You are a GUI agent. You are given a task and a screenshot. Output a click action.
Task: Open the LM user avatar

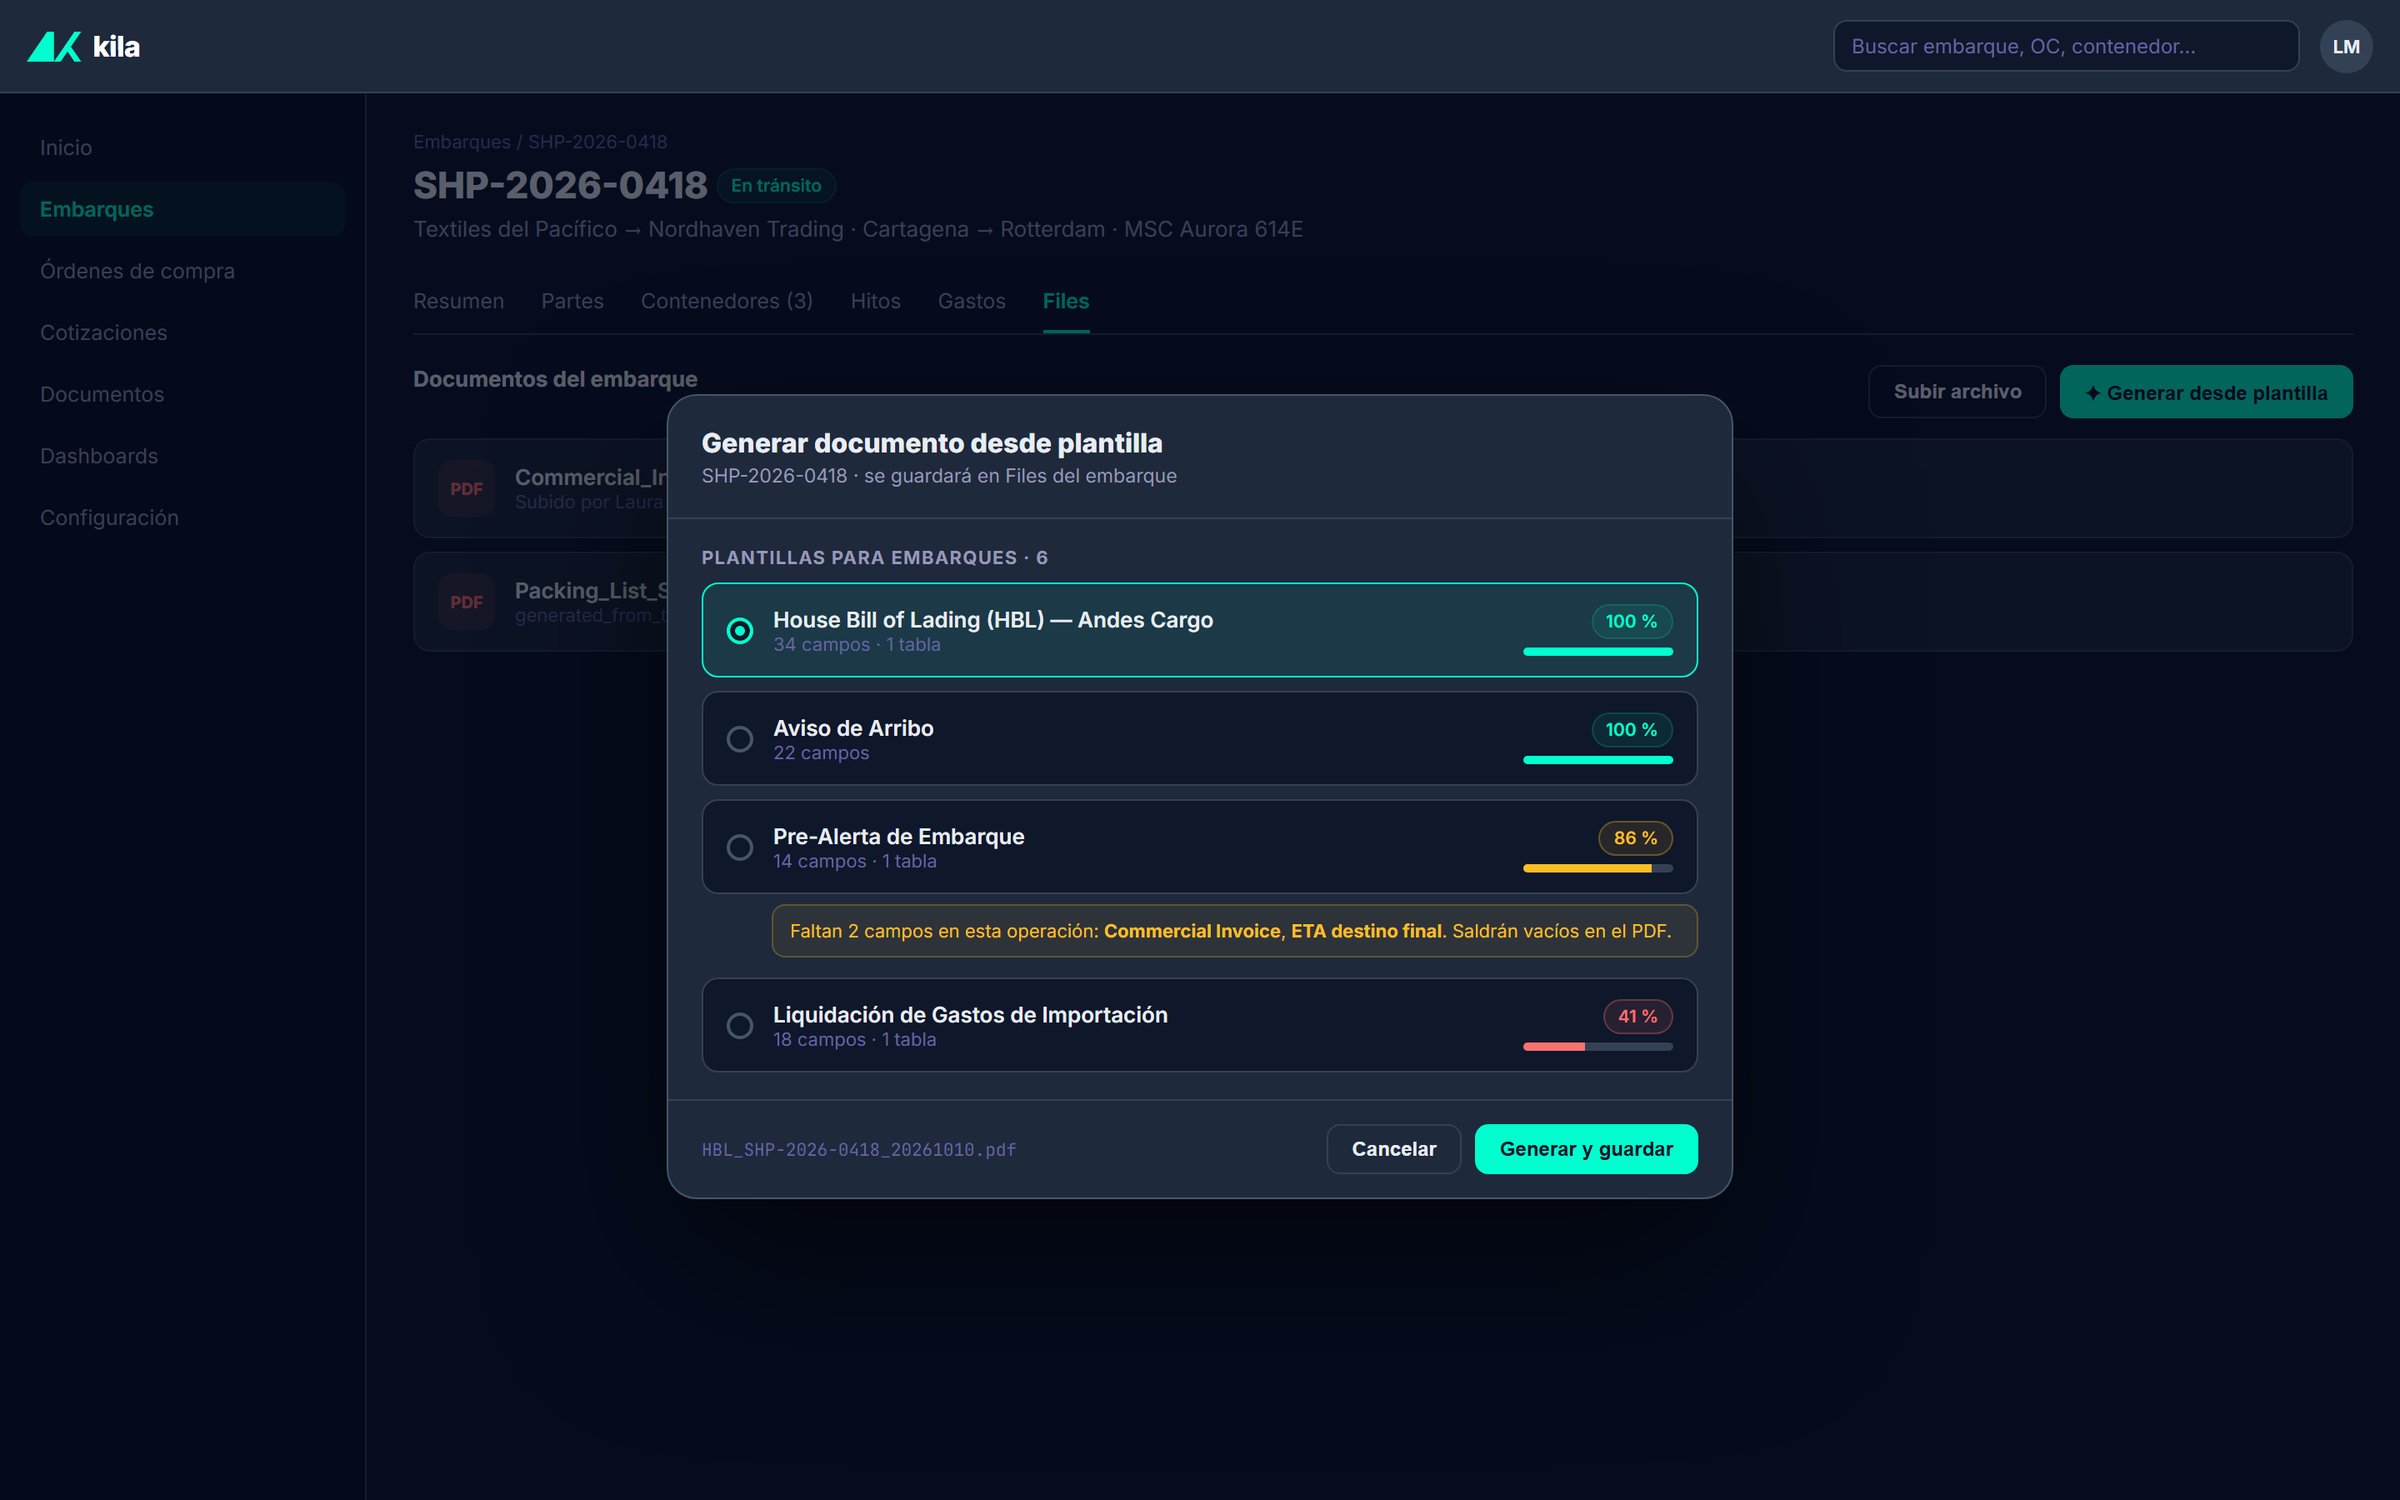click(x=2345, y=46)
